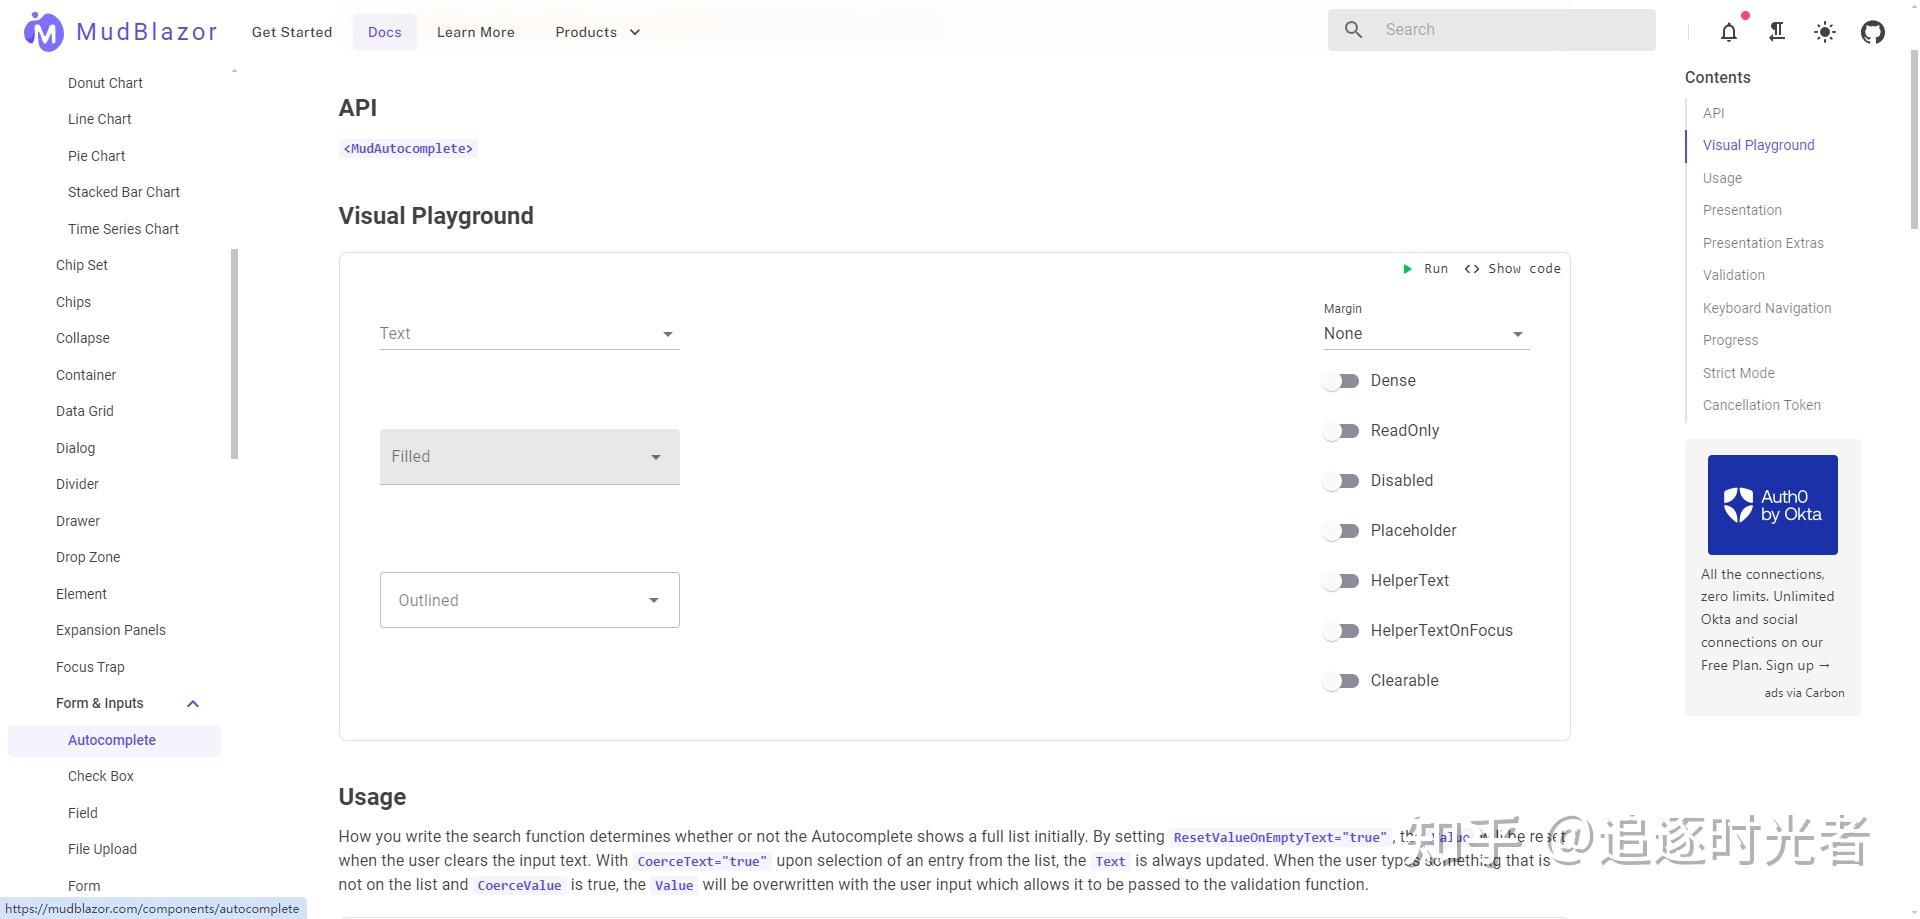Toggle right-to-left mode icon
1920x919 pixels.
pos(1777,32)
